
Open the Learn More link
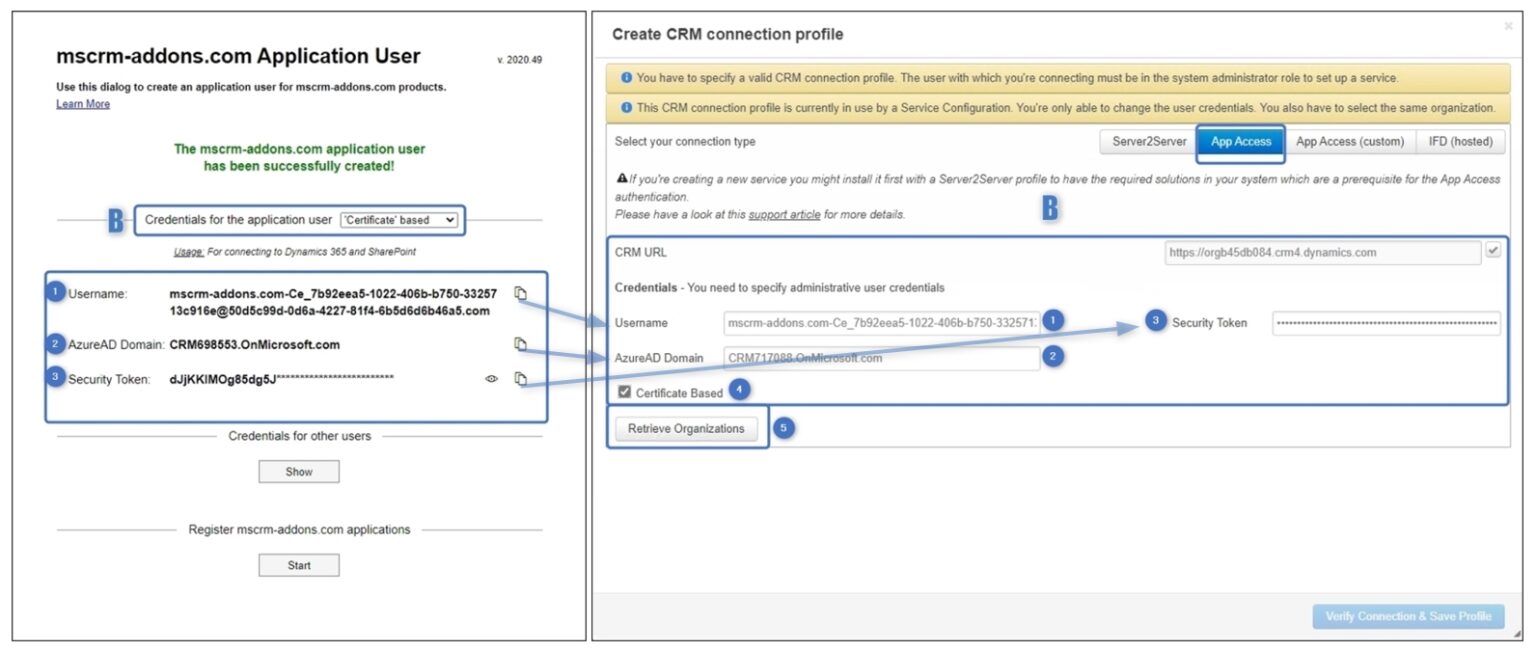click(82, 103)
